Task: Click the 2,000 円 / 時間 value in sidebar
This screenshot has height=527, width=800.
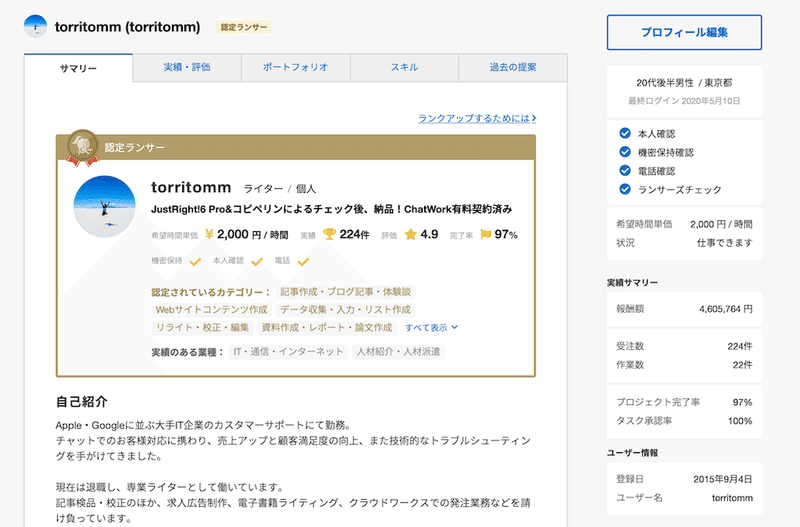Action: click(721, 224)
